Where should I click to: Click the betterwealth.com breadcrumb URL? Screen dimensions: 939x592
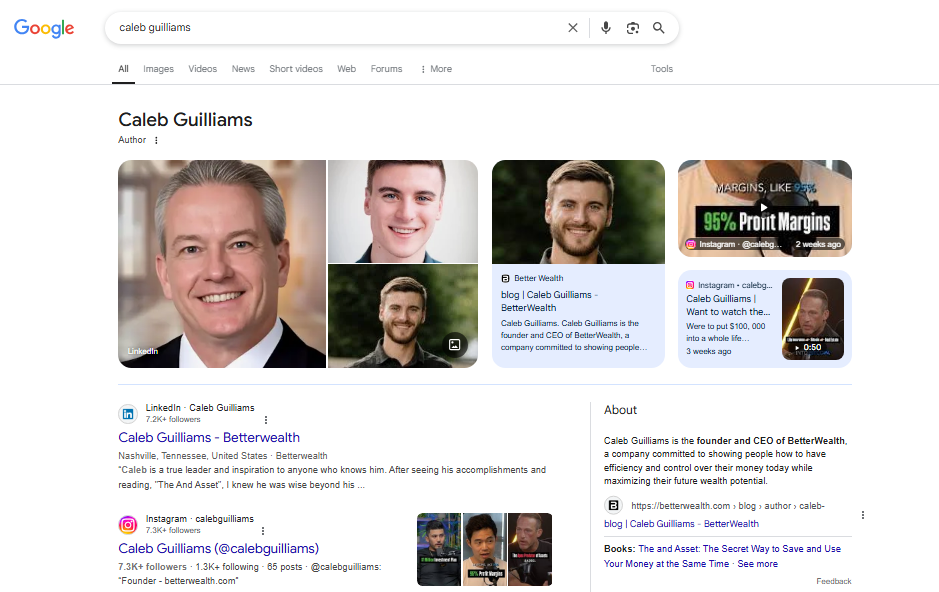coord(728,506)
